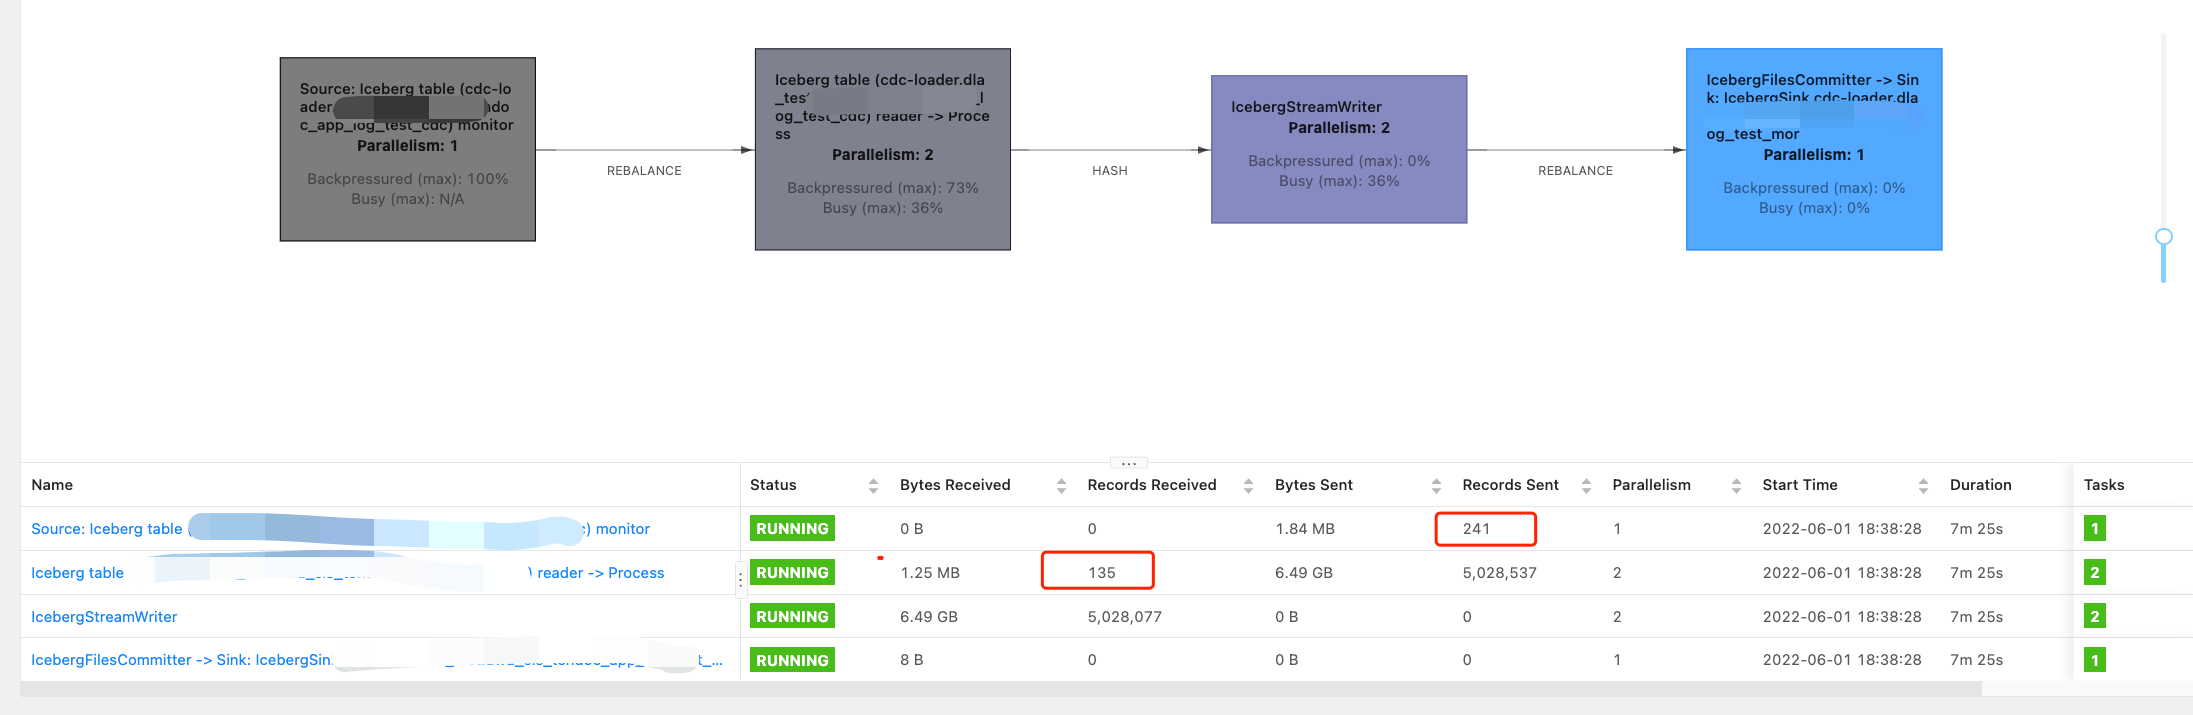The image size is (2193, 715).
Task: Sort by Records Sent column arrows
Action: point(1586,485)
